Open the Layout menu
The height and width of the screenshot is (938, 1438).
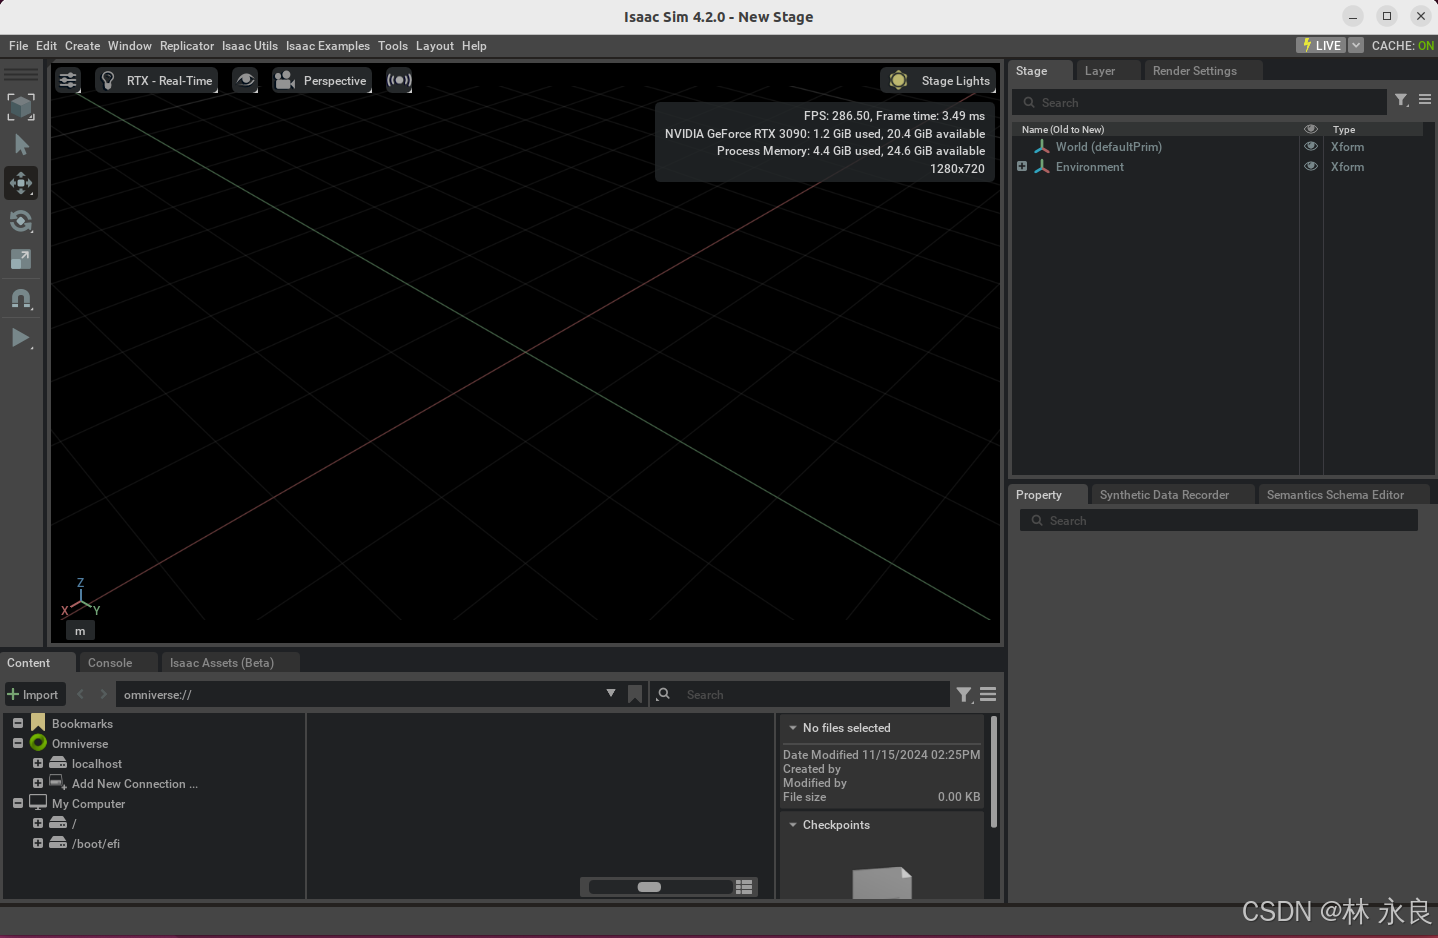[x=435, y=46]
